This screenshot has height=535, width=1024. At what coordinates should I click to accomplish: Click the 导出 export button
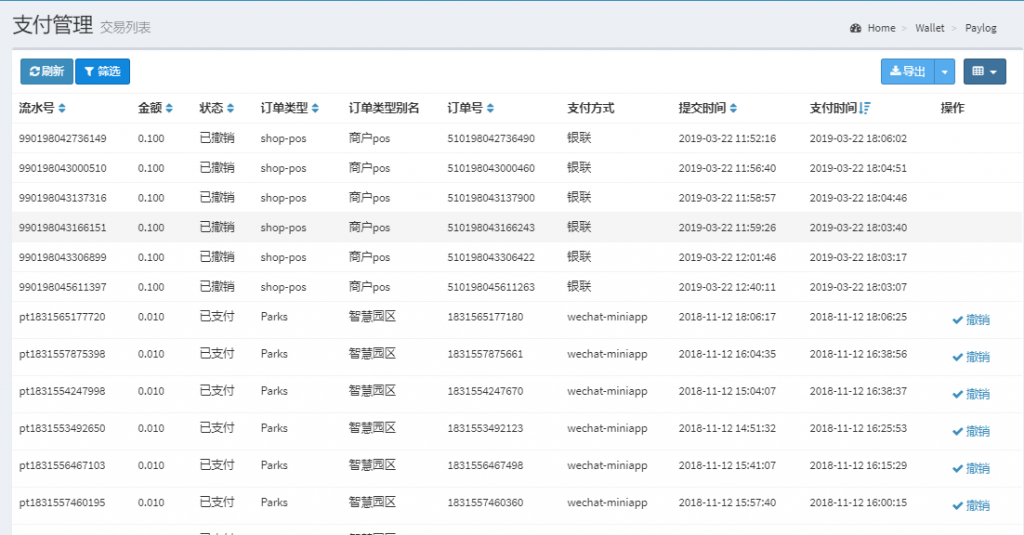point(907,71)
